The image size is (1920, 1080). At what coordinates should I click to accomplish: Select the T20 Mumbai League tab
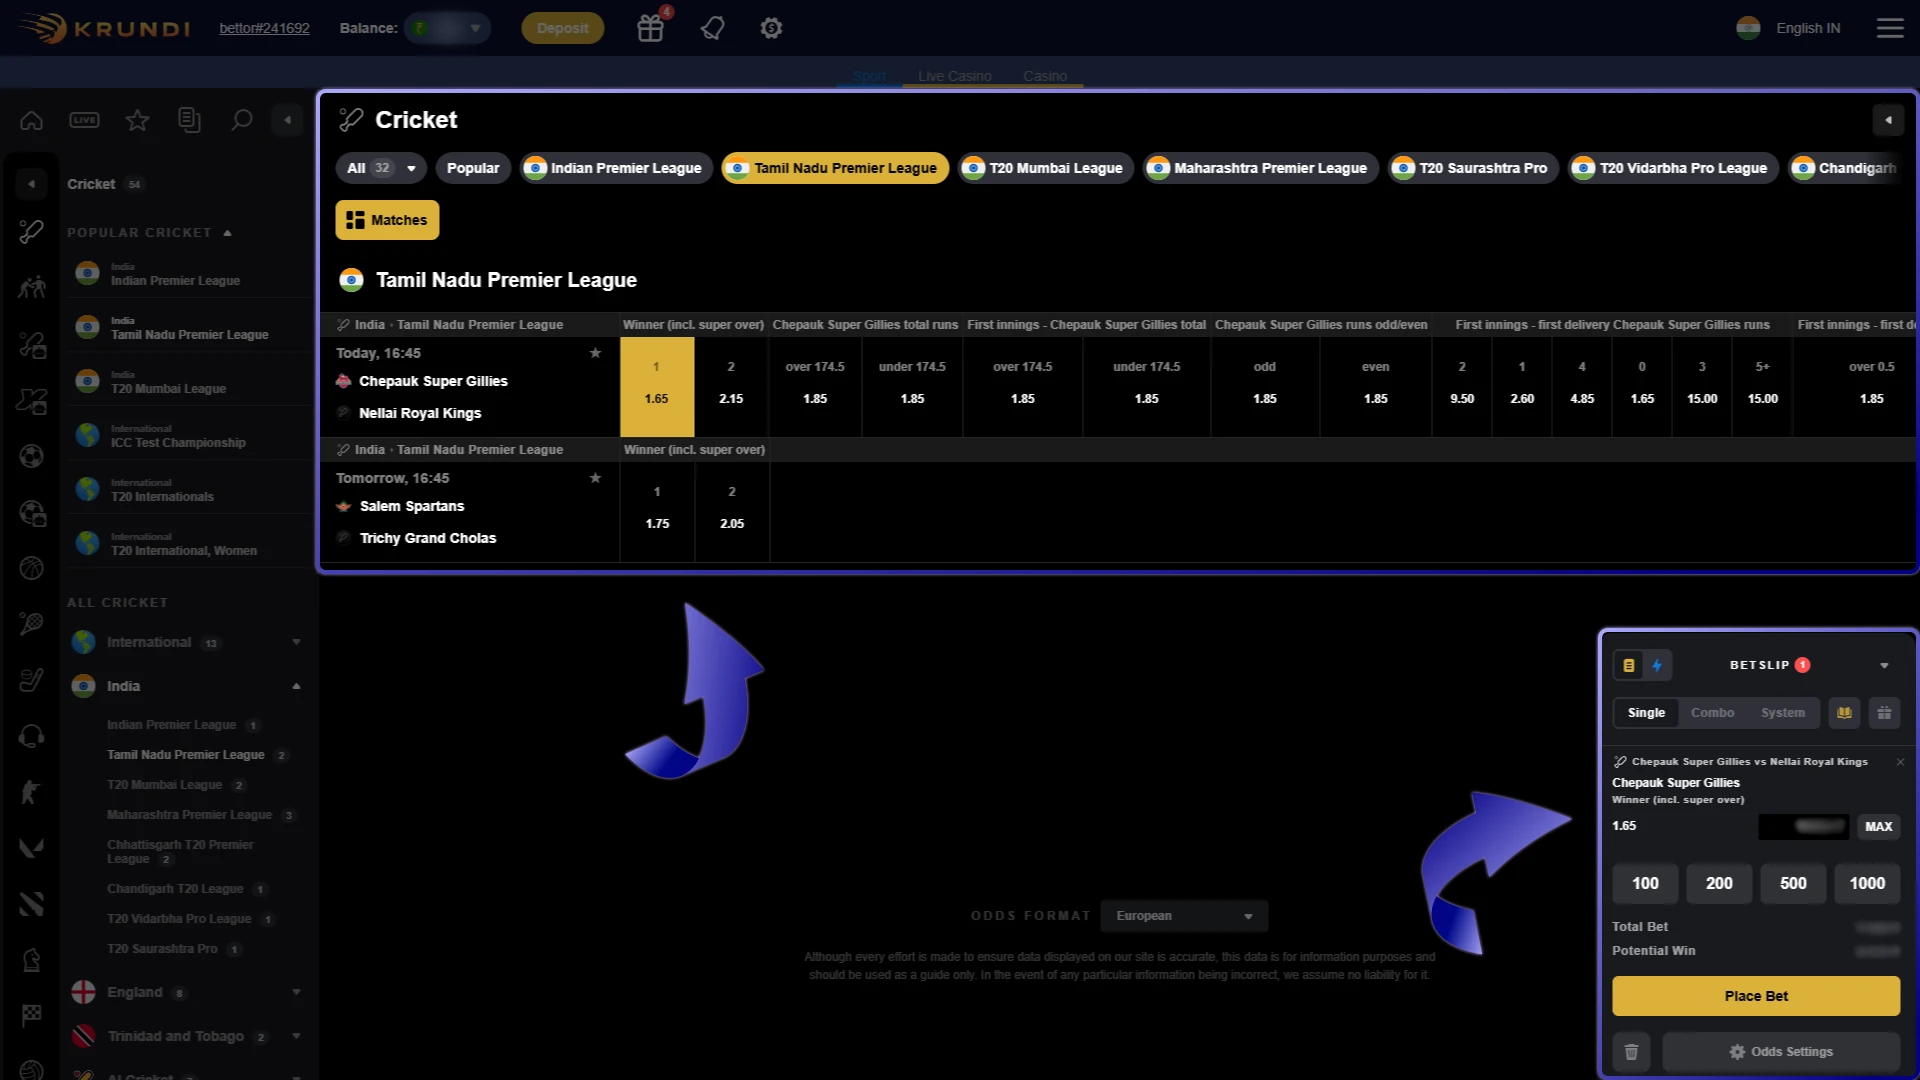pyautogui.click(x=1044, y=168)
